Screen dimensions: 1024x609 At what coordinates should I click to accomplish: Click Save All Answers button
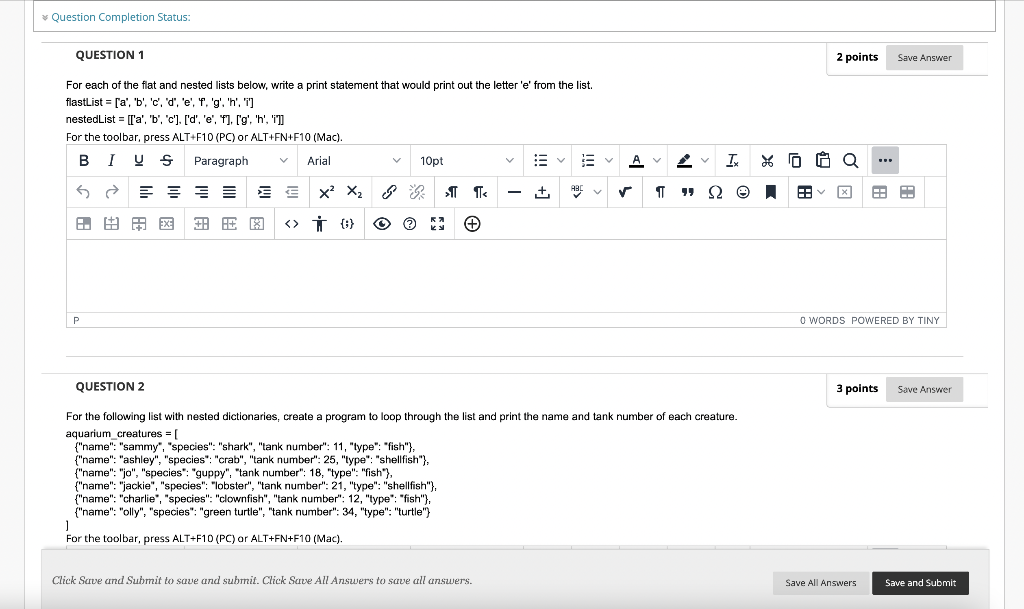point(820,583)
